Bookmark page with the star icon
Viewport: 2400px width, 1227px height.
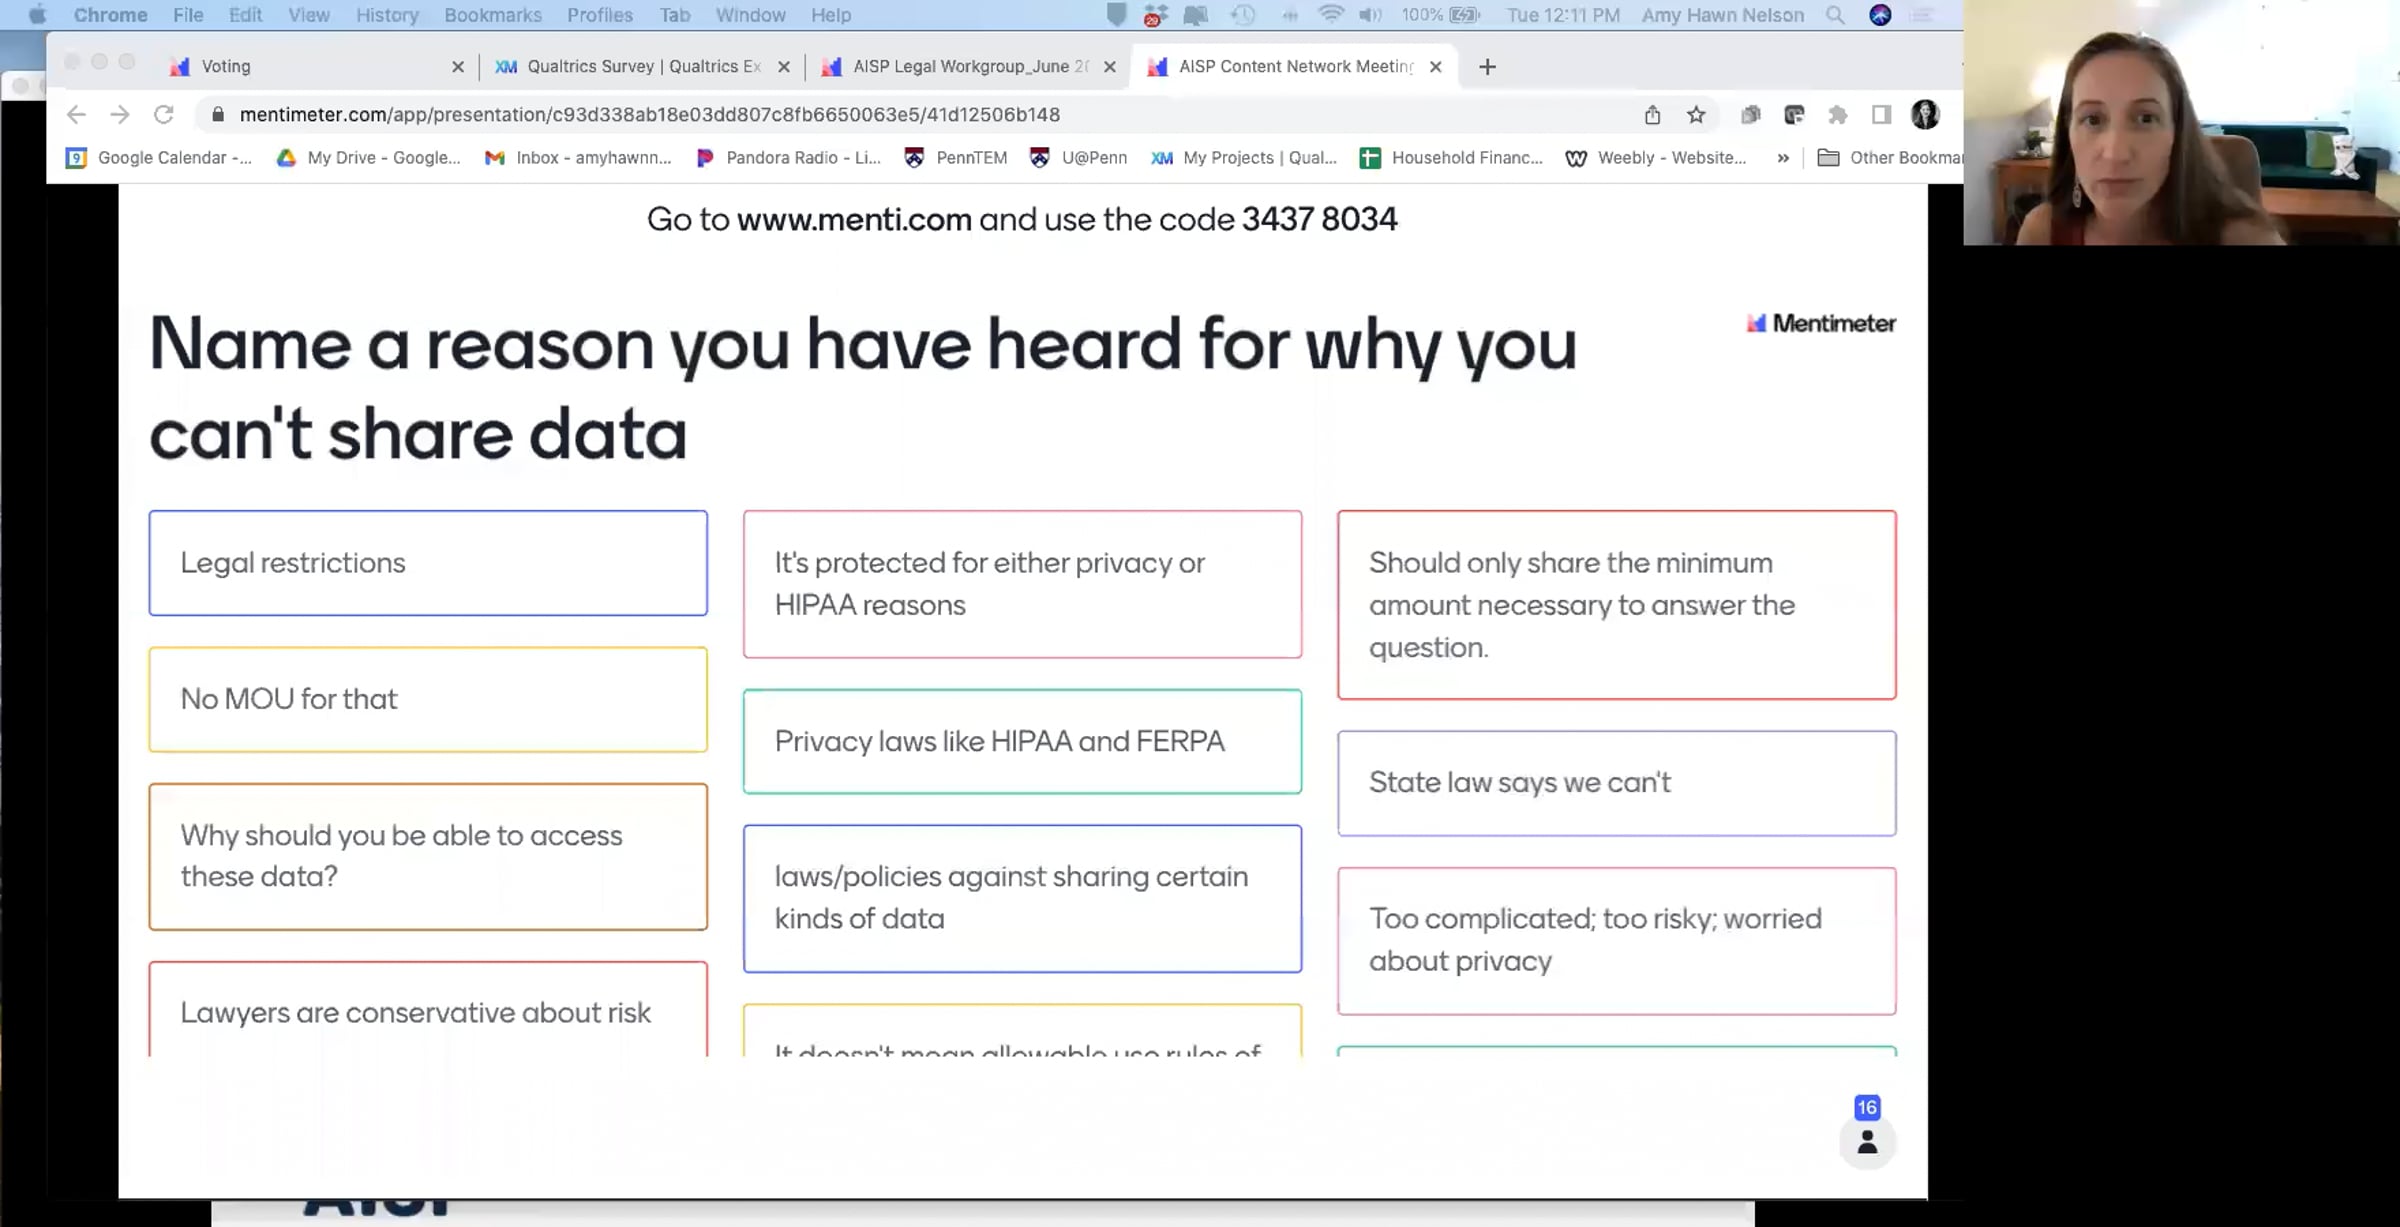click(x=1696, y=115)
